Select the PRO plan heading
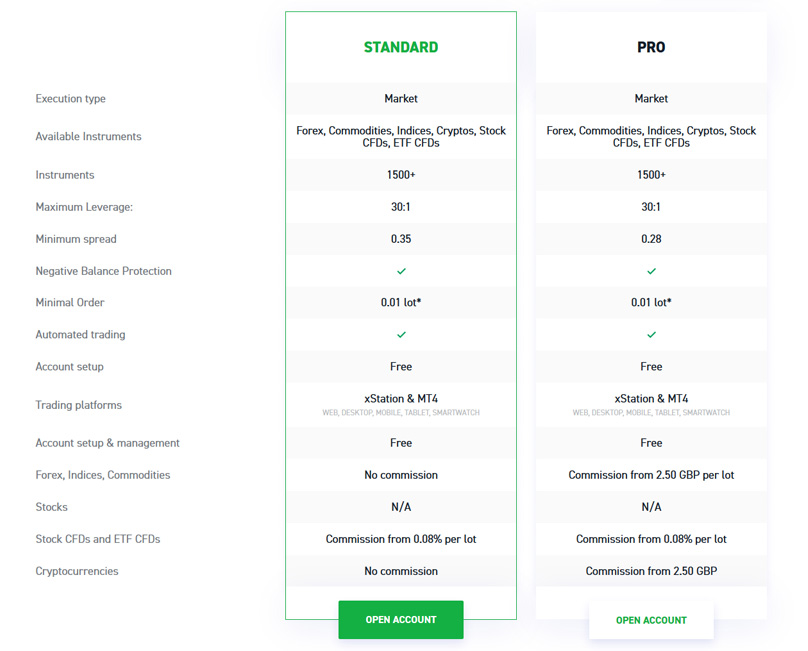Screen dimensions: 808x651 coord(651,47)
